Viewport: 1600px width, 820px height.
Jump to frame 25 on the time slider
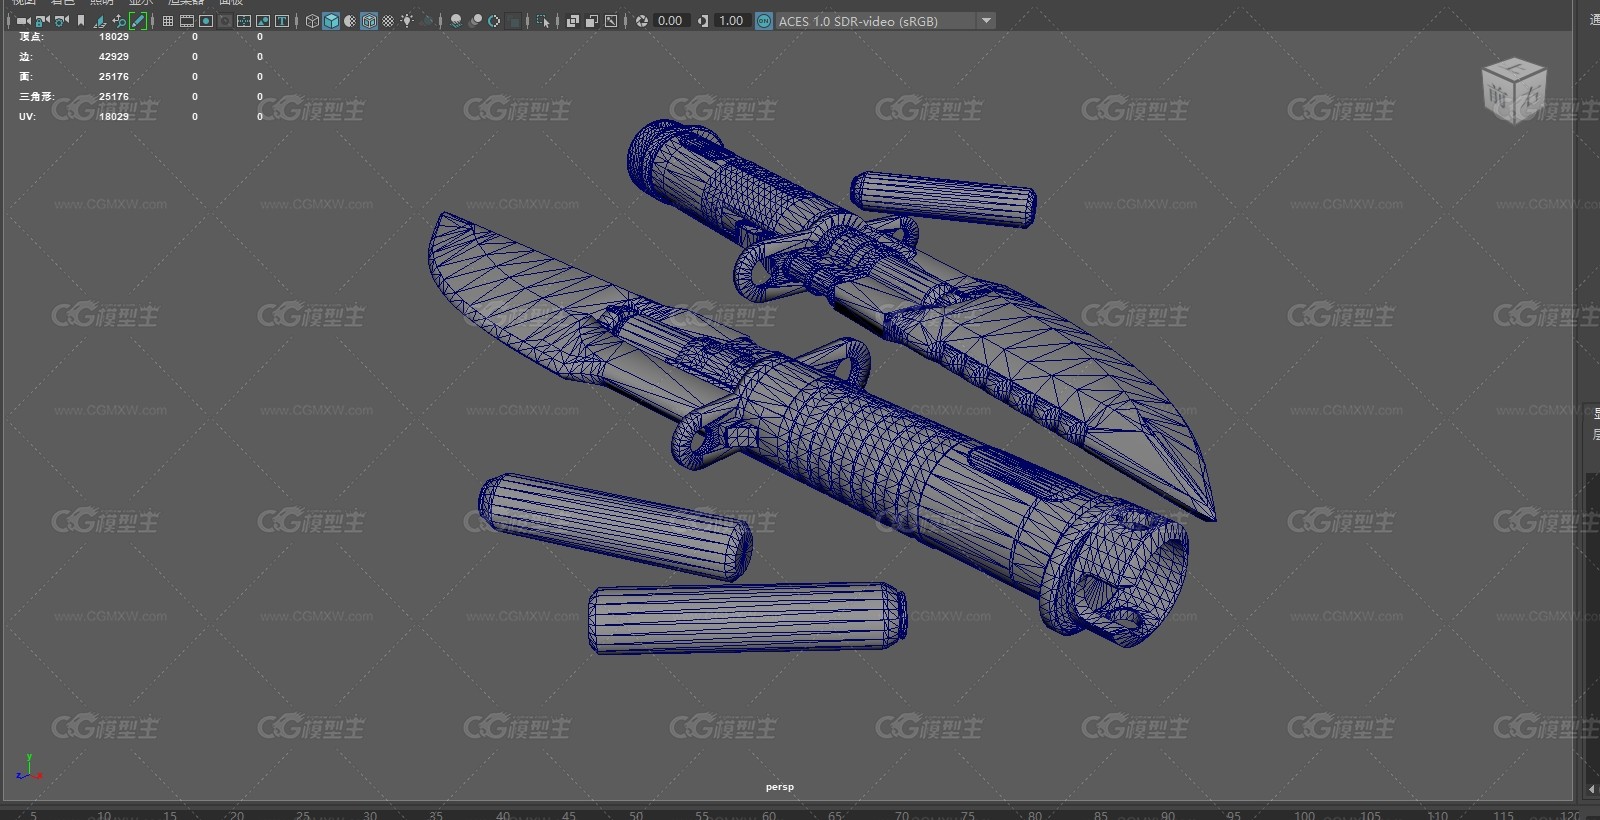click(x=302, y=815)
